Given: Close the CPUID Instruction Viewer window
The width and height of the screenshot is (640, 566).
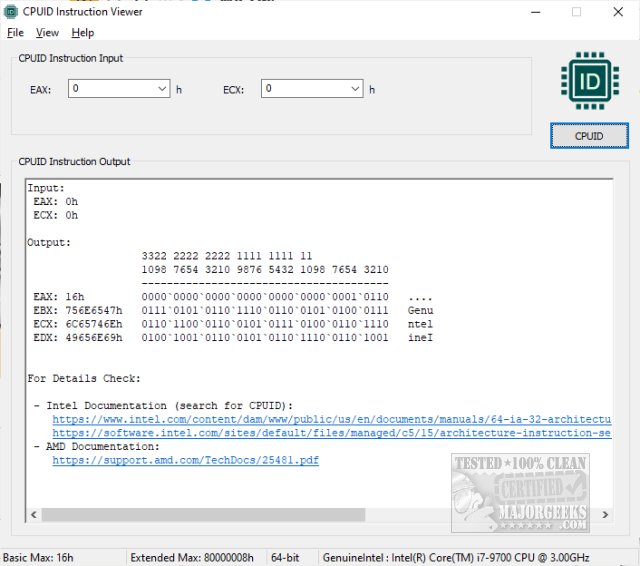Looking at the screenshot, I should click(618, 12).
